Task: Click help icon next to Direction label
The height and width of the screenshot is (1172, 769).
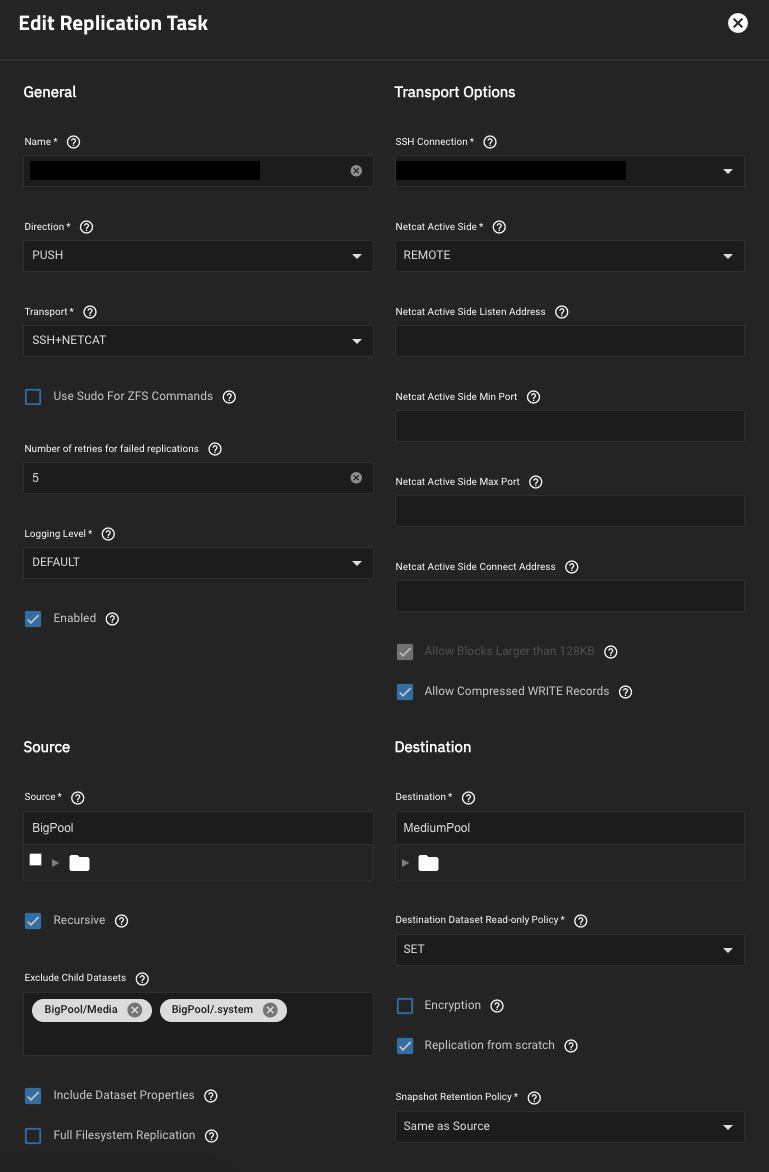Action: (x=86, y=227)
